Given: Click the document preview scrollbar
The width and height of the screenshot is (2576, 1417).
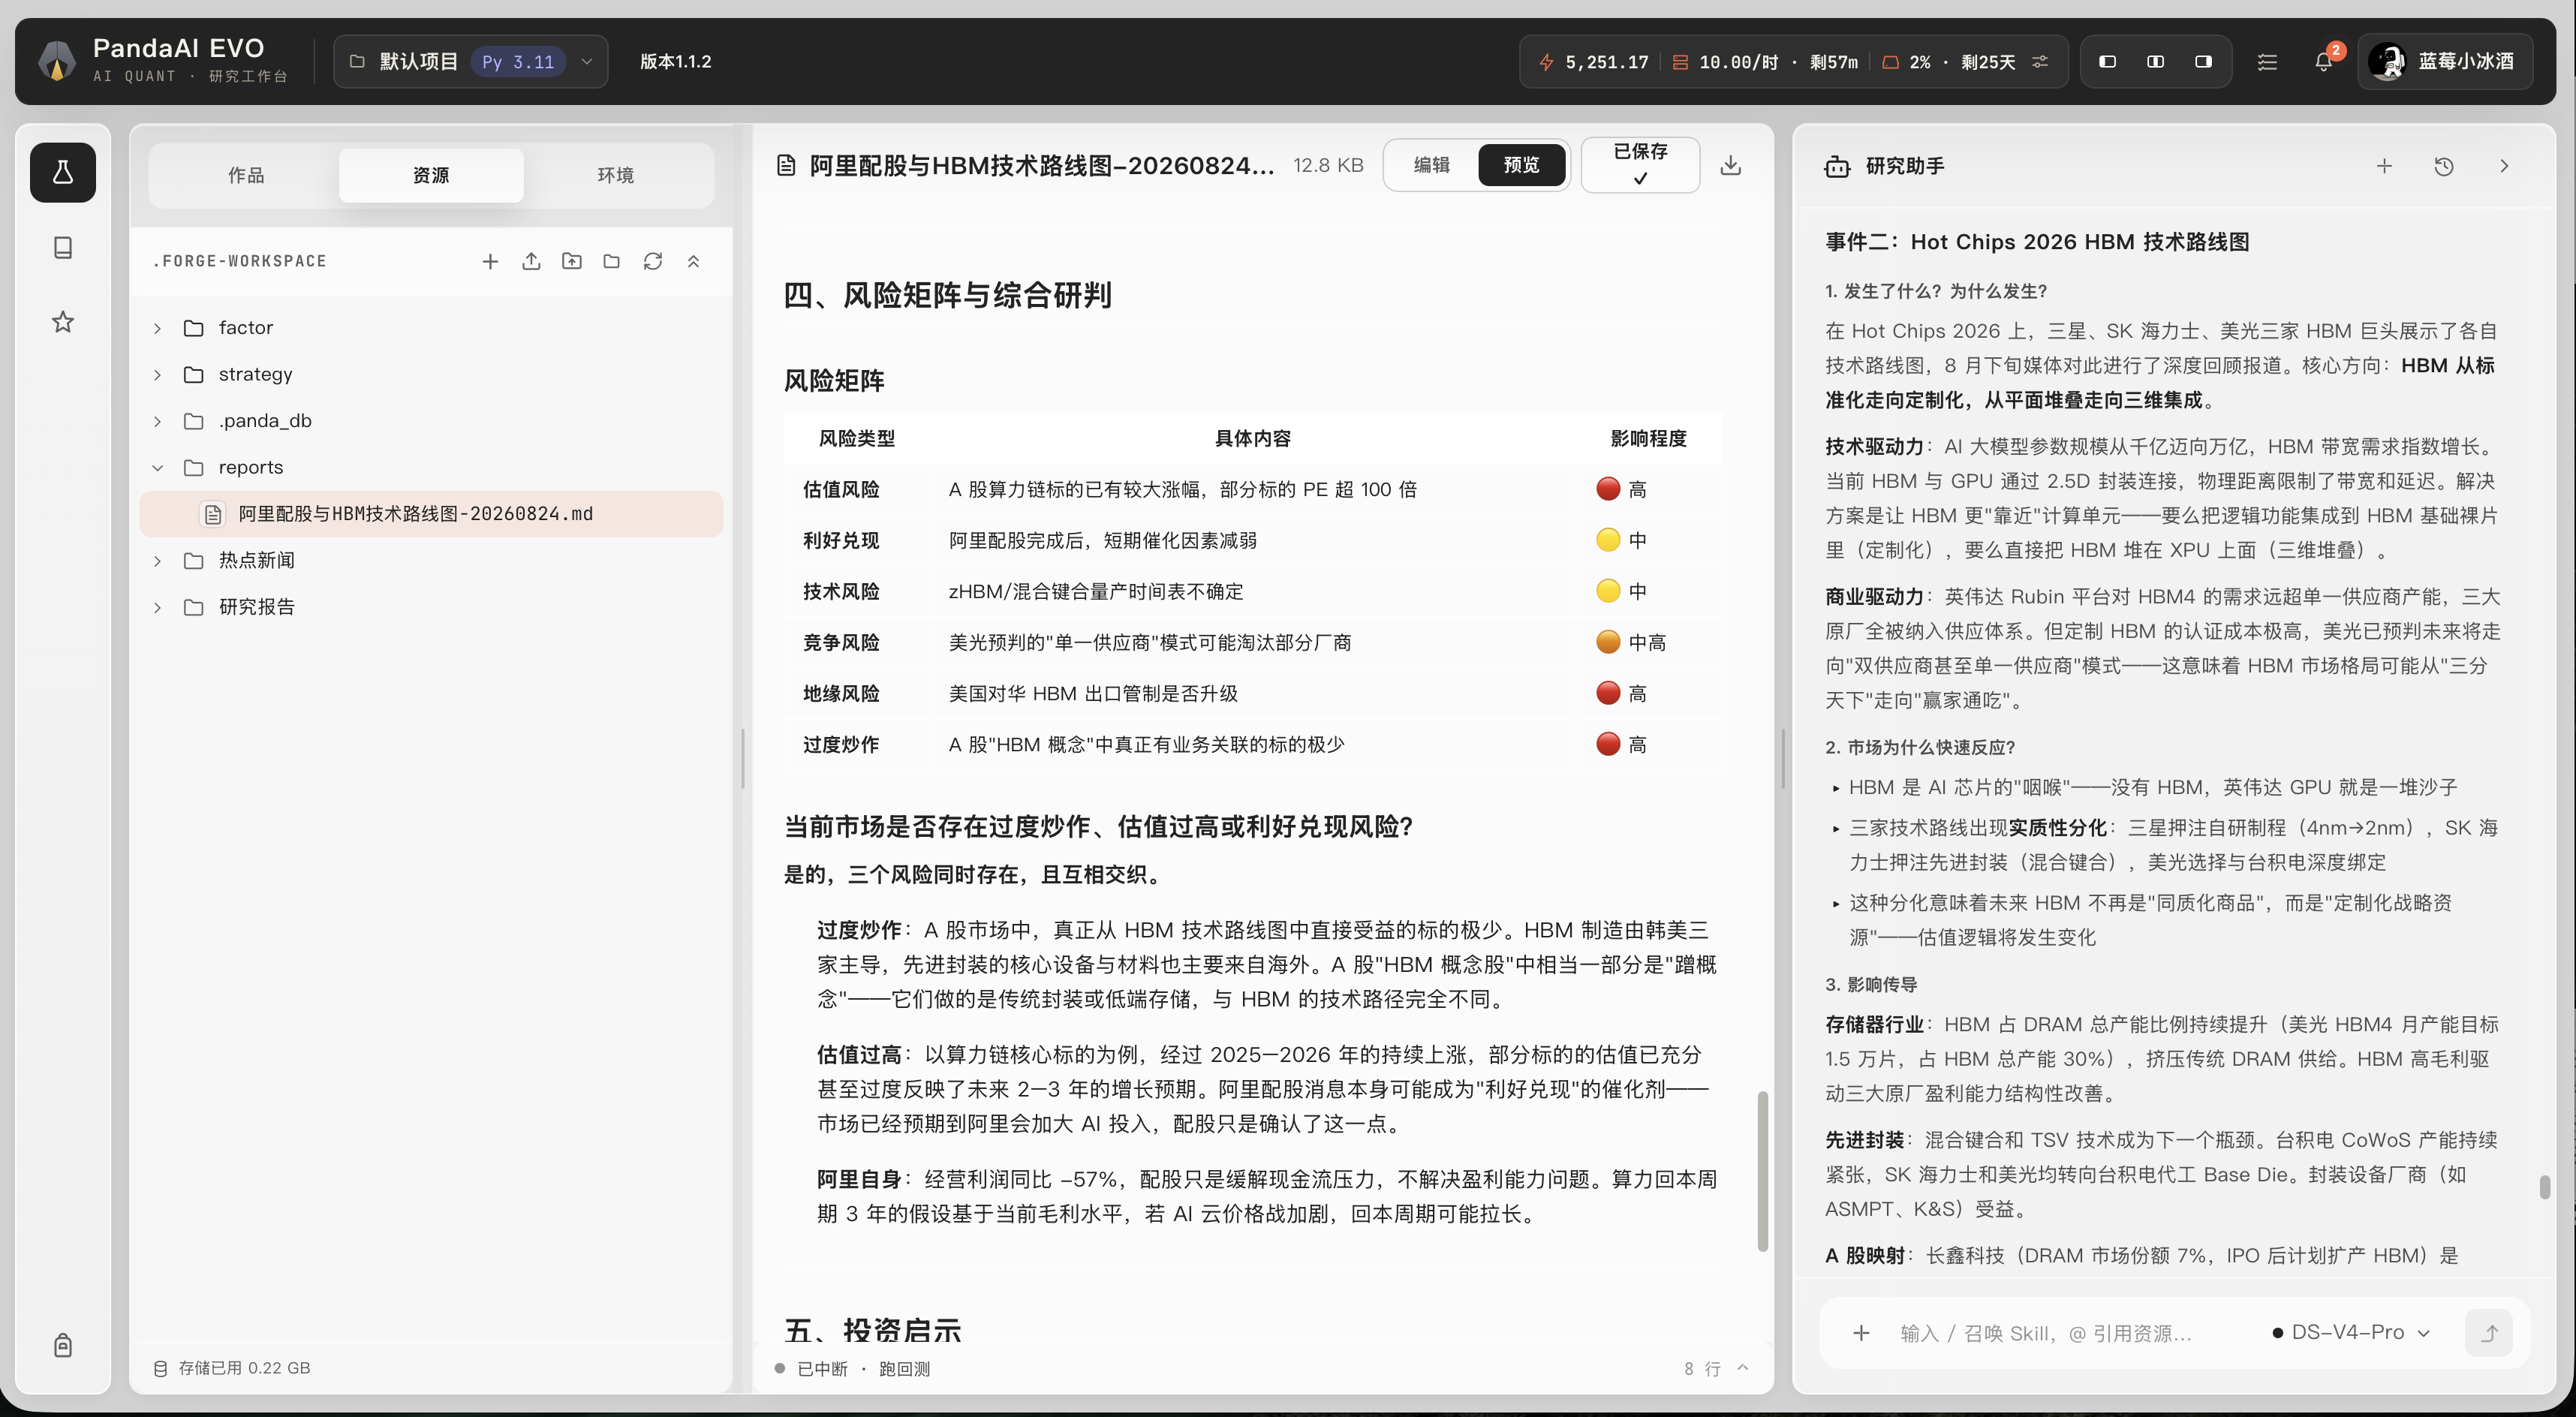Looking at the screenshot, I should 1762,1170.
